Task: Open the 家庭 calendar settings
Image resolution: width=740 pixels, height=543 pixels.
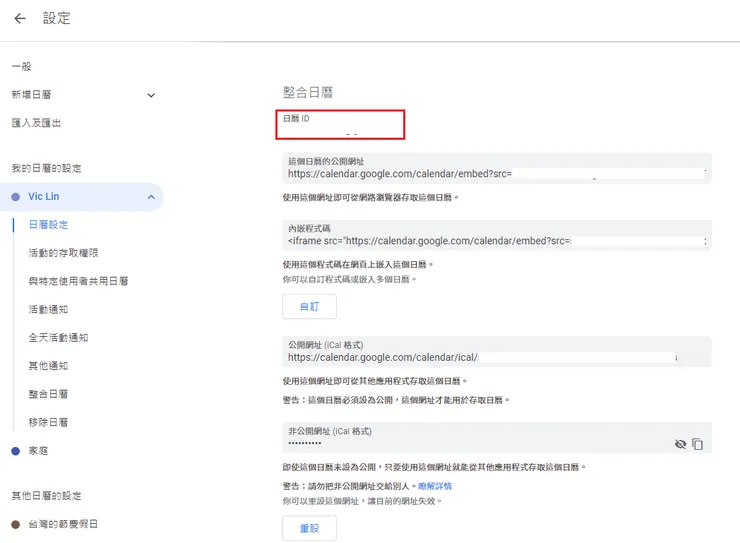Action: click(38, 451)
